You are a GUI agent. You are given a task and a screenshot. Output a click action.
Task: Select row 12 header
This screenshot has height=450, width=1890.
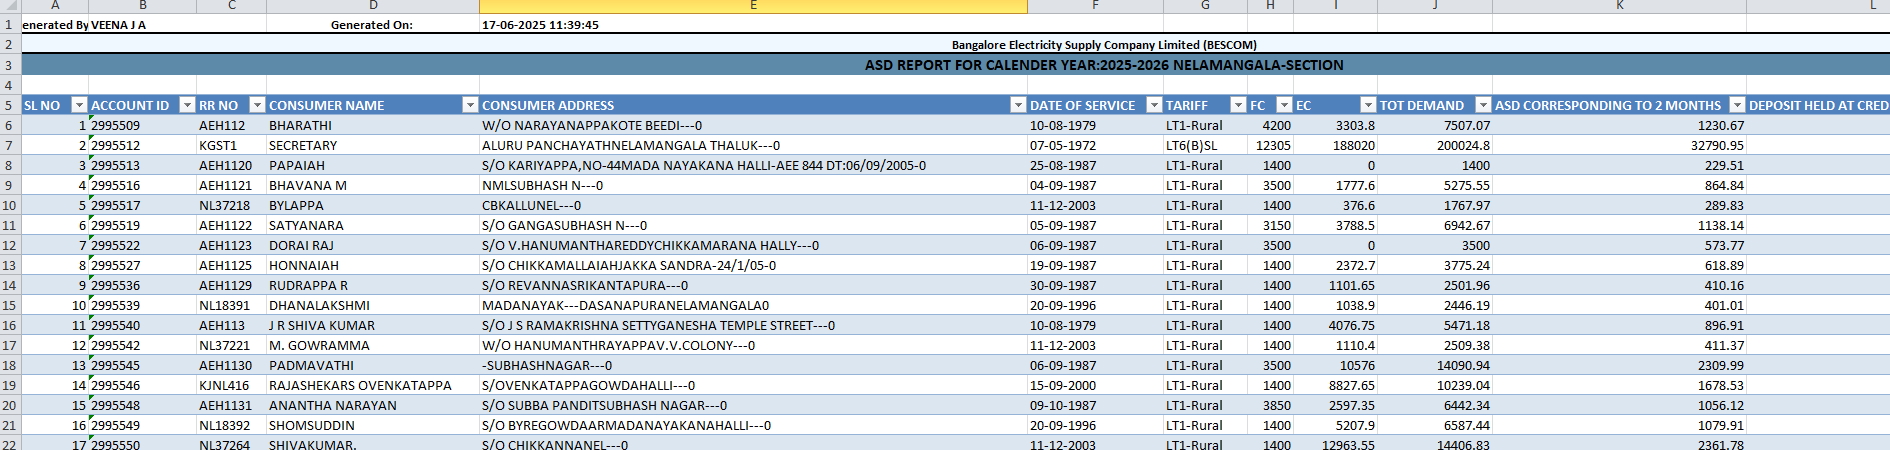10,245
